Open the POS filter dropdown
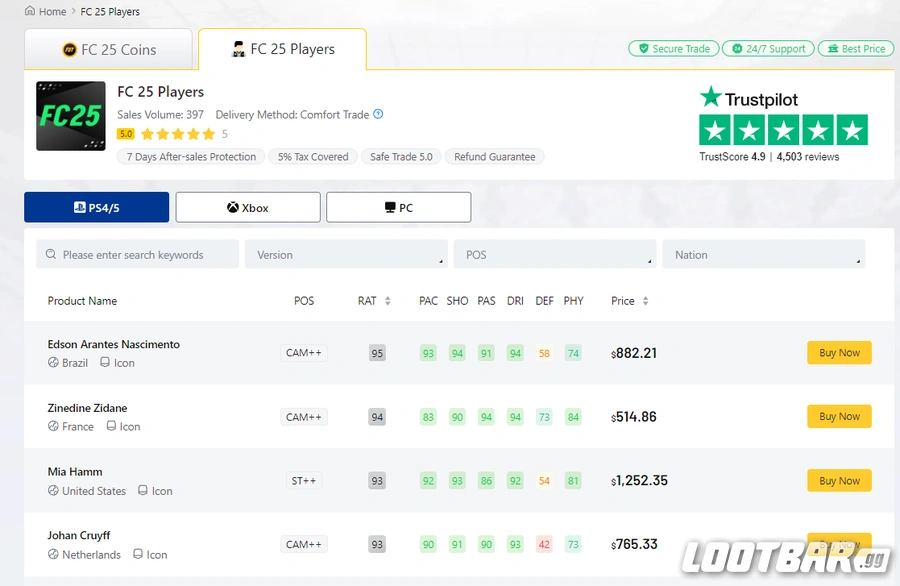 pos(554,254)
